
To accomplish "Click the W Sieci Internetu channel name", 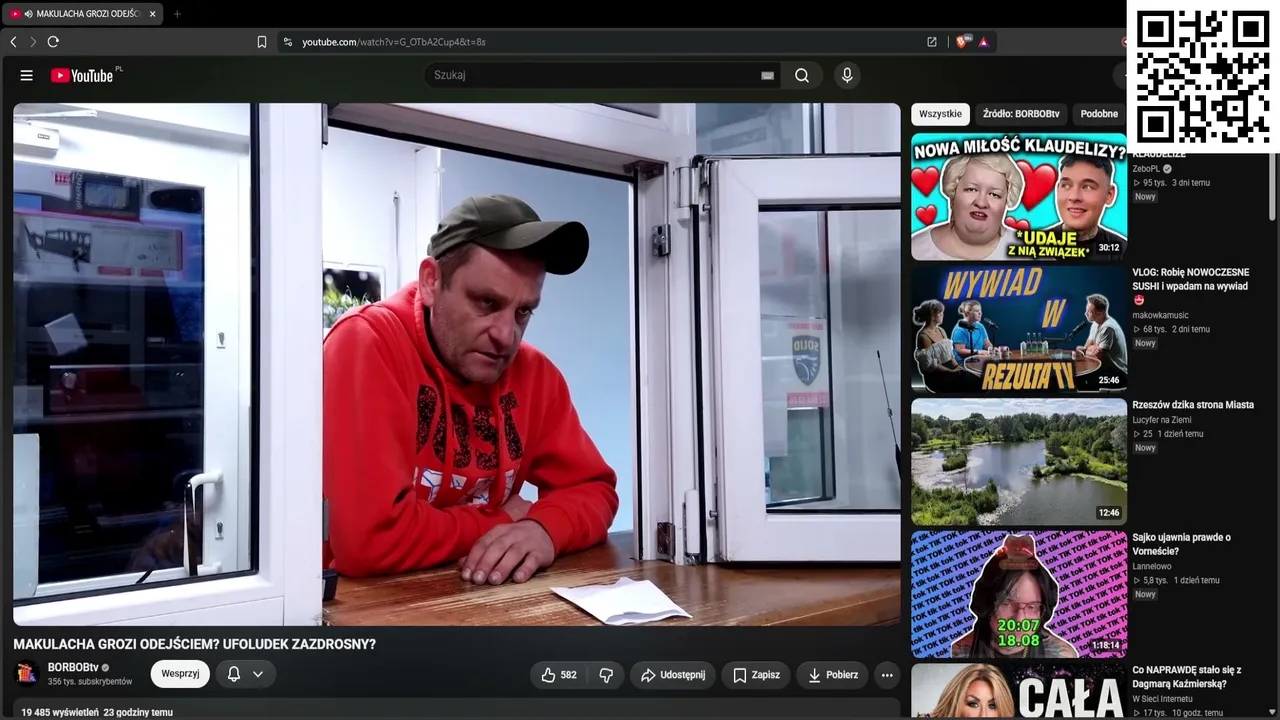I will [1164, 699].
